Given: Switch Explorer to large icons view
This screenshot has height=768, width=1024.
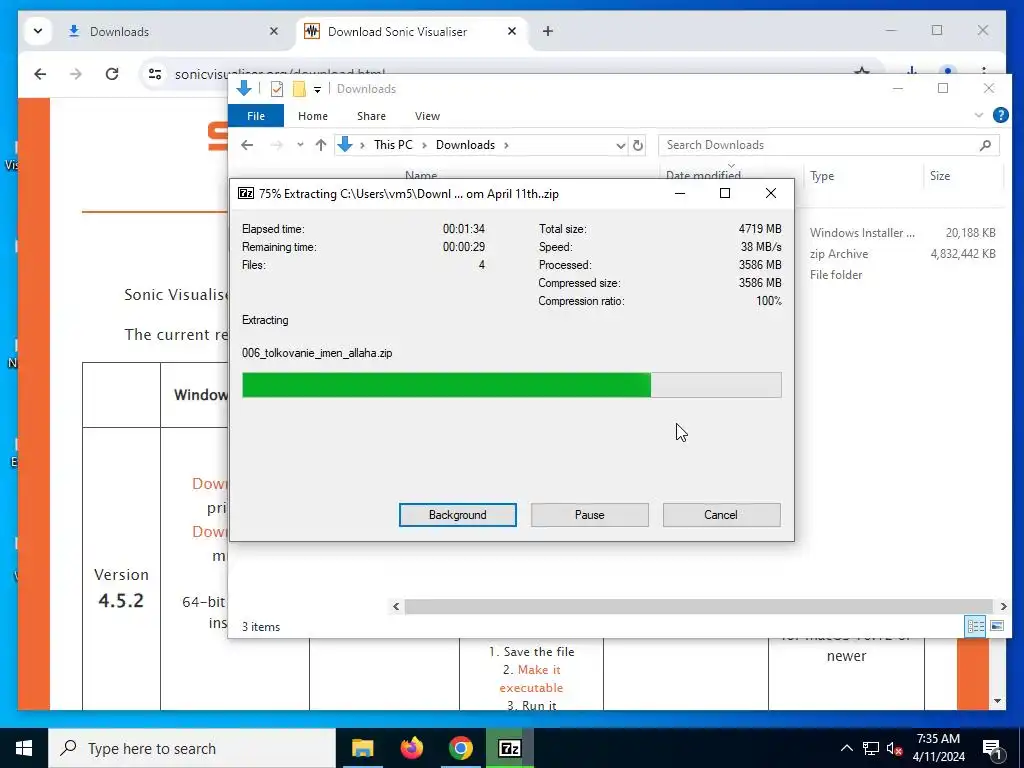Looking at the screenshot, I should click(997, 626).
